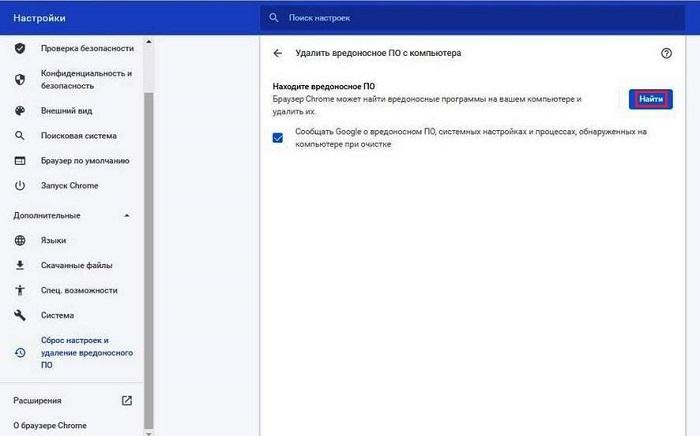Open Конфиденциальность и безопасность section

[x=86, y=79]
